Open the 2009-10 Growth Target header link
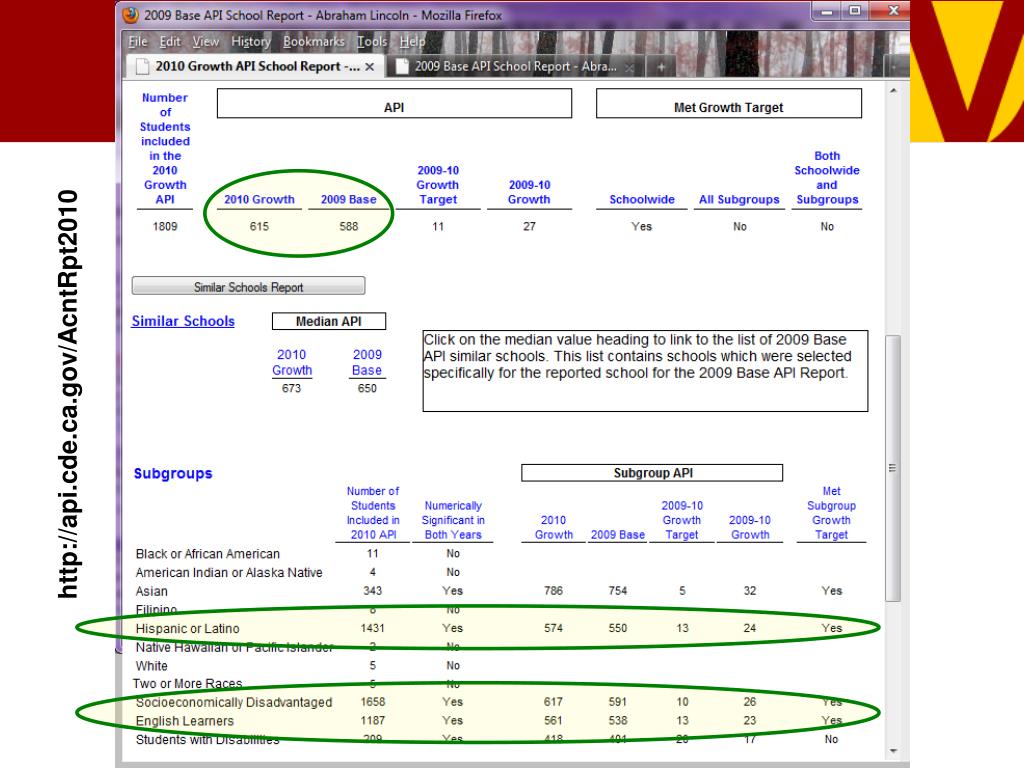Viewport: 1024px width, 768px height. (438, 185)
